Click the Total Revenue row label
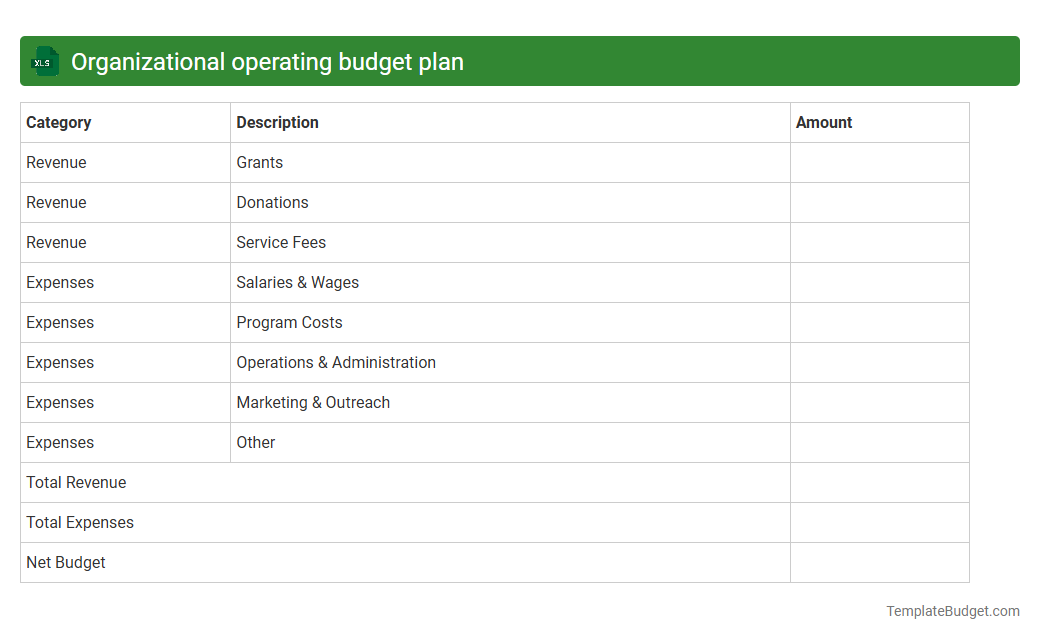This screenshot has height=640, width=1040. tap(76, 482)
